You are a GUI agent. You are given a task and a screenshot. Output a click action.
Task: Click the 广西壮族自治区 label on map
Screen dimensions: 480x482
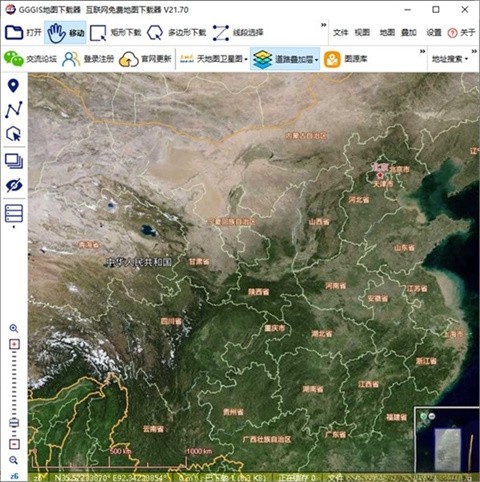[267, 439]
